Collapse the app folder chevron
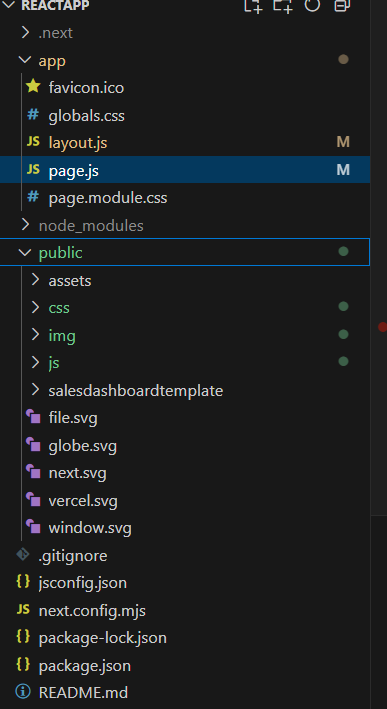The height and width of the screenshot is (709, 387). tap(25, 60)
